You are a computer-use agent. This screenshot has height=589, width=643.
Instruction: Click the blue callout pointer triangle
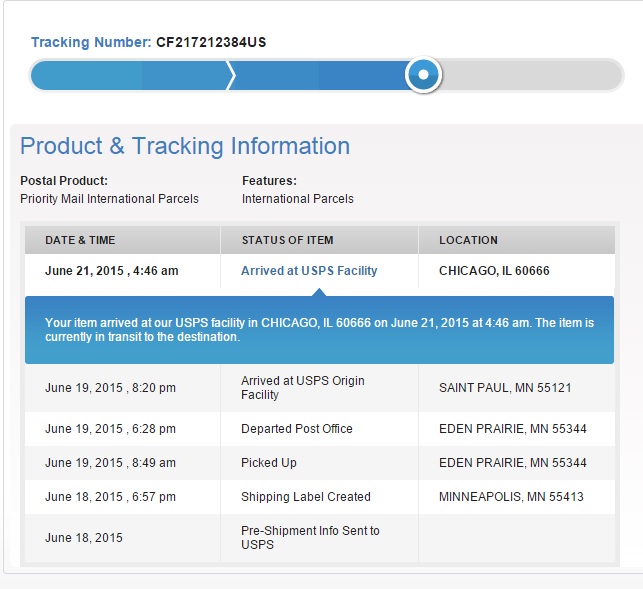[319, 292]
